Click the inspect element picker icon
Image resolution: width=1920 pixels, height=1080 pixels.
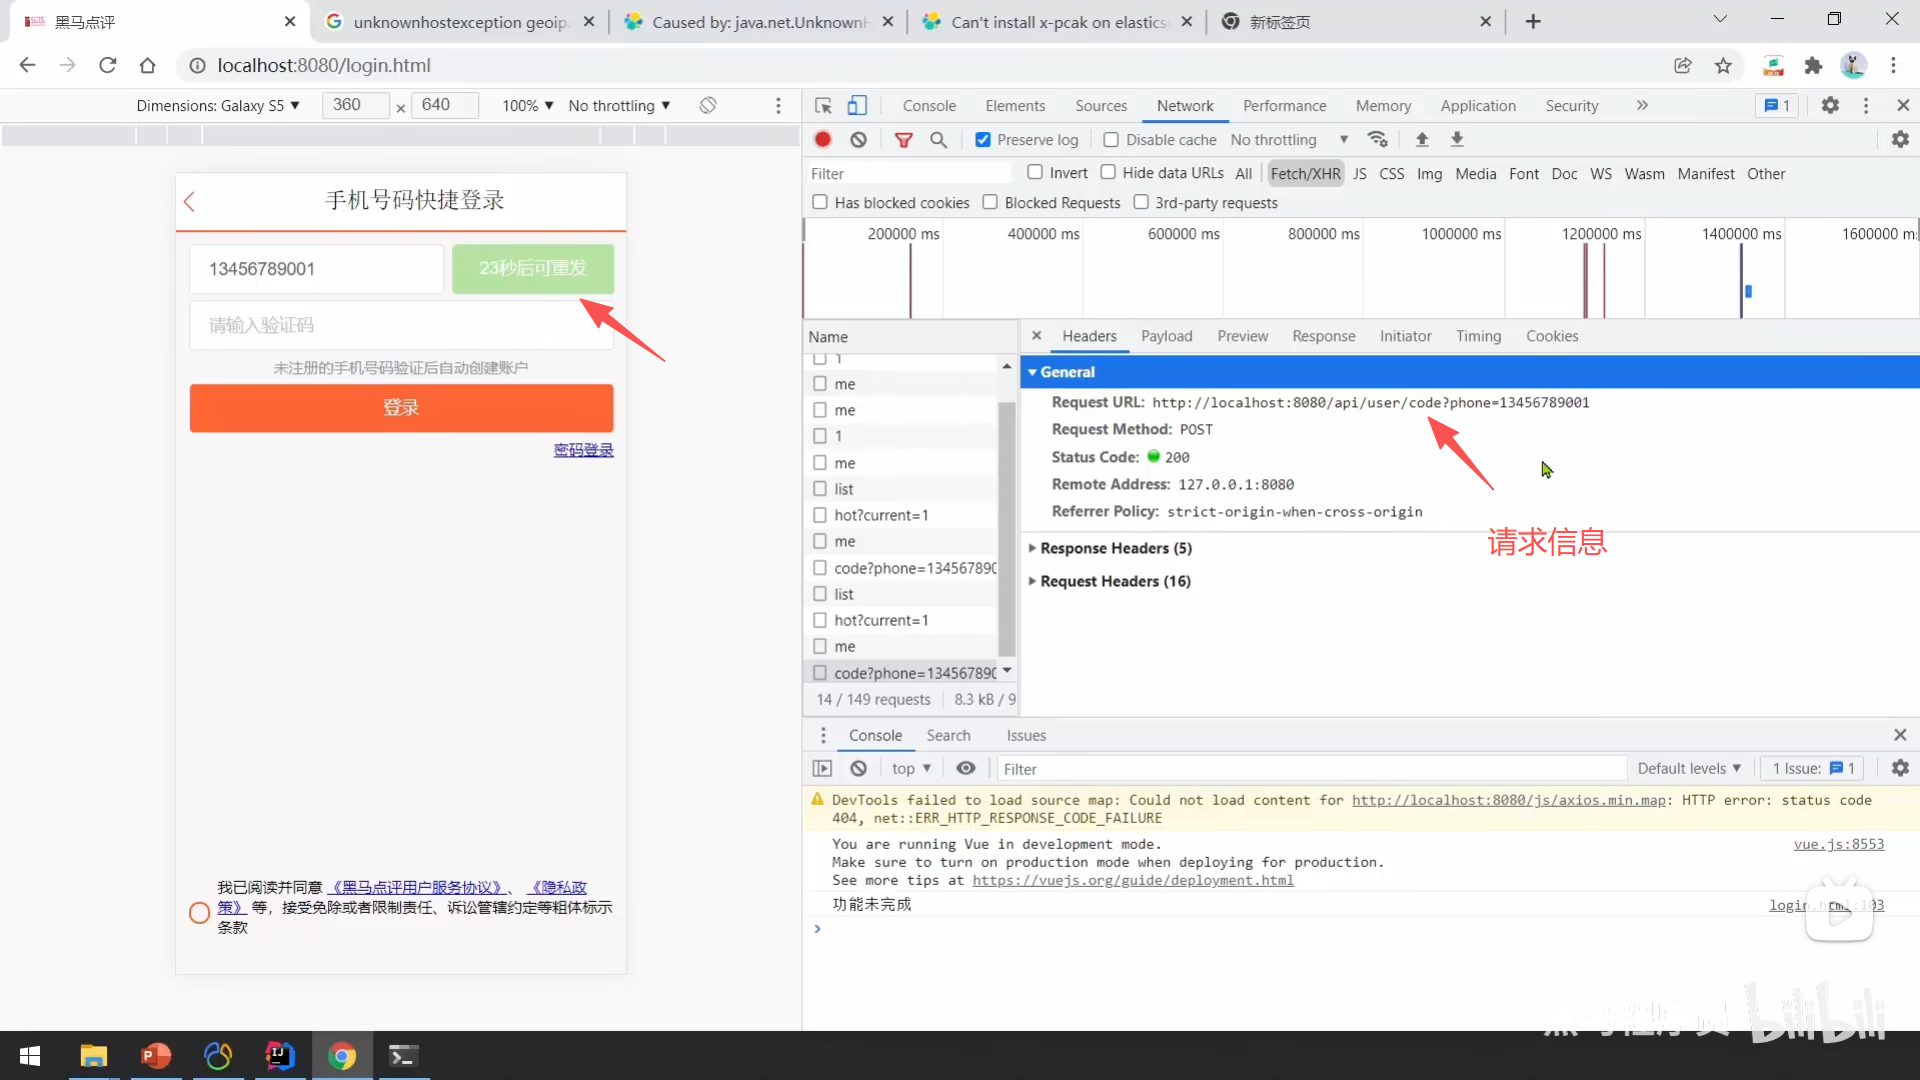point(823,106)
